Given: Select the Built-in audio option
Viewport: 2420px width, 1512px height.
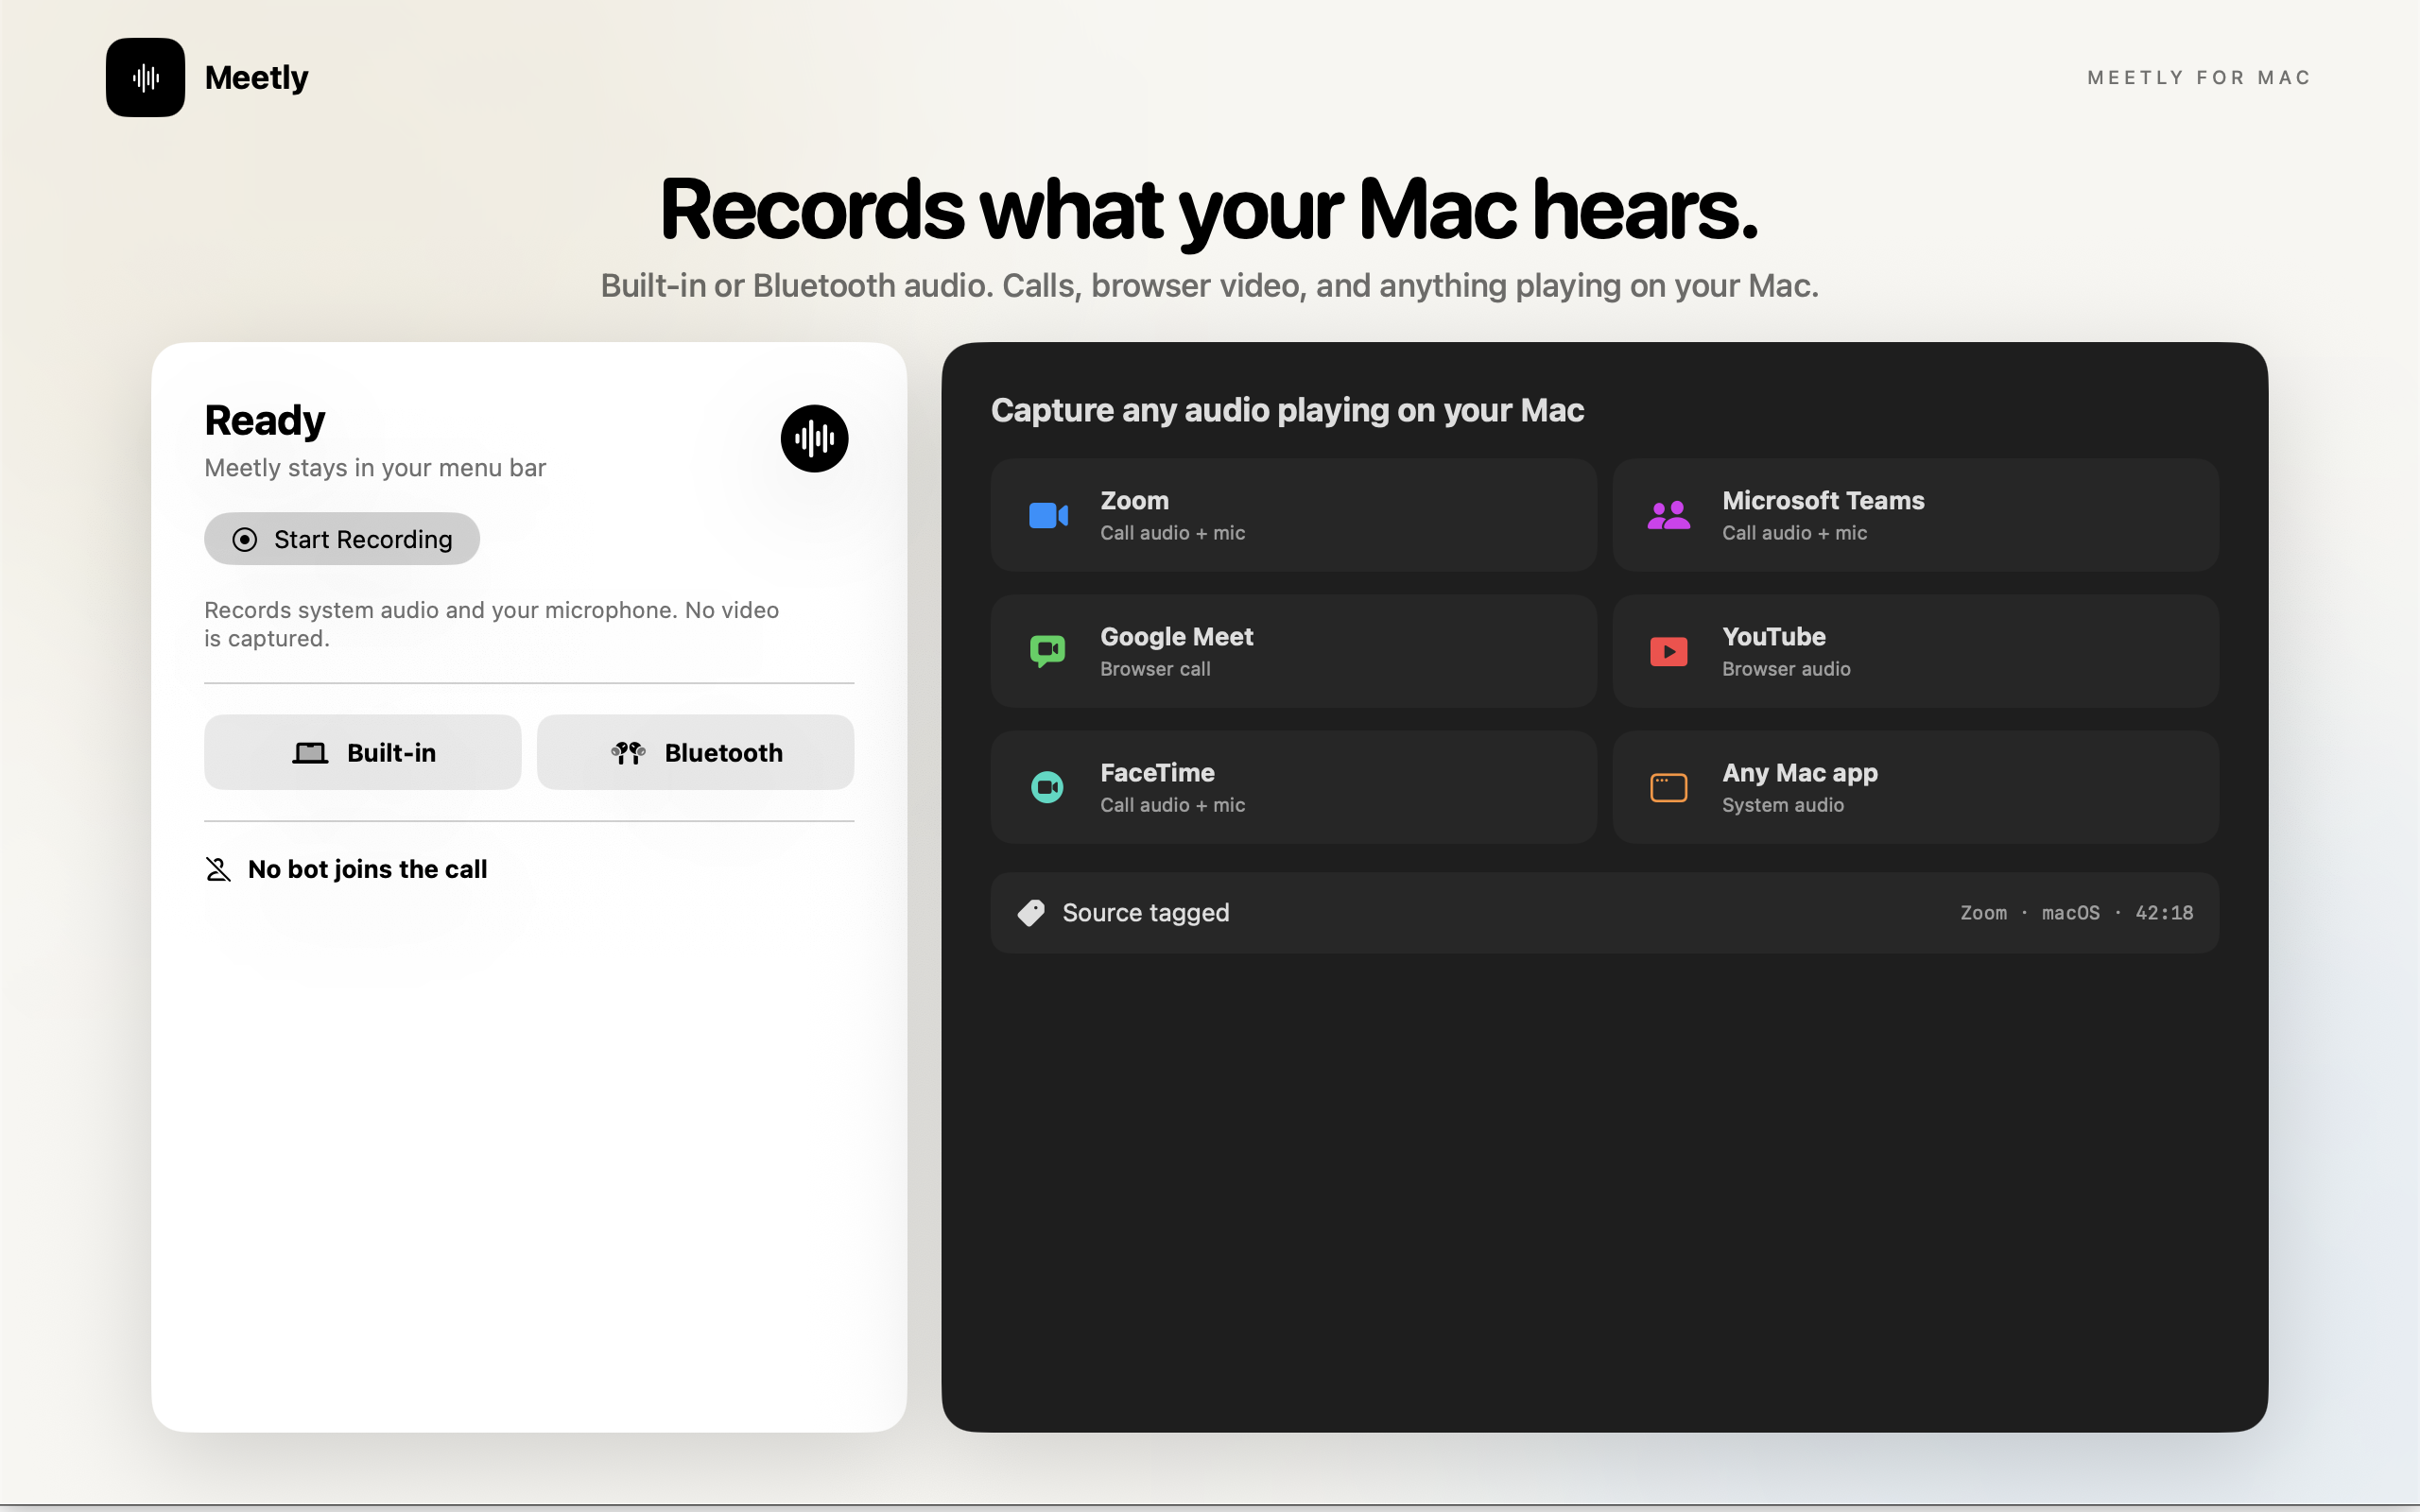Looking at the screenshot, I should [x=363, y=752].
